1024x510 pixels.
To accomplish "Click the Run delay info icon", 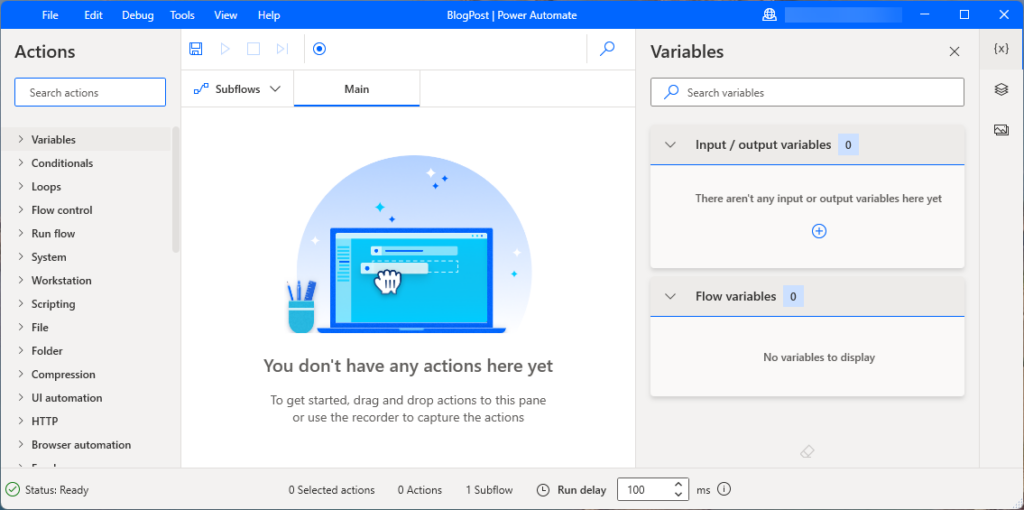I will [x=724, y=489].
